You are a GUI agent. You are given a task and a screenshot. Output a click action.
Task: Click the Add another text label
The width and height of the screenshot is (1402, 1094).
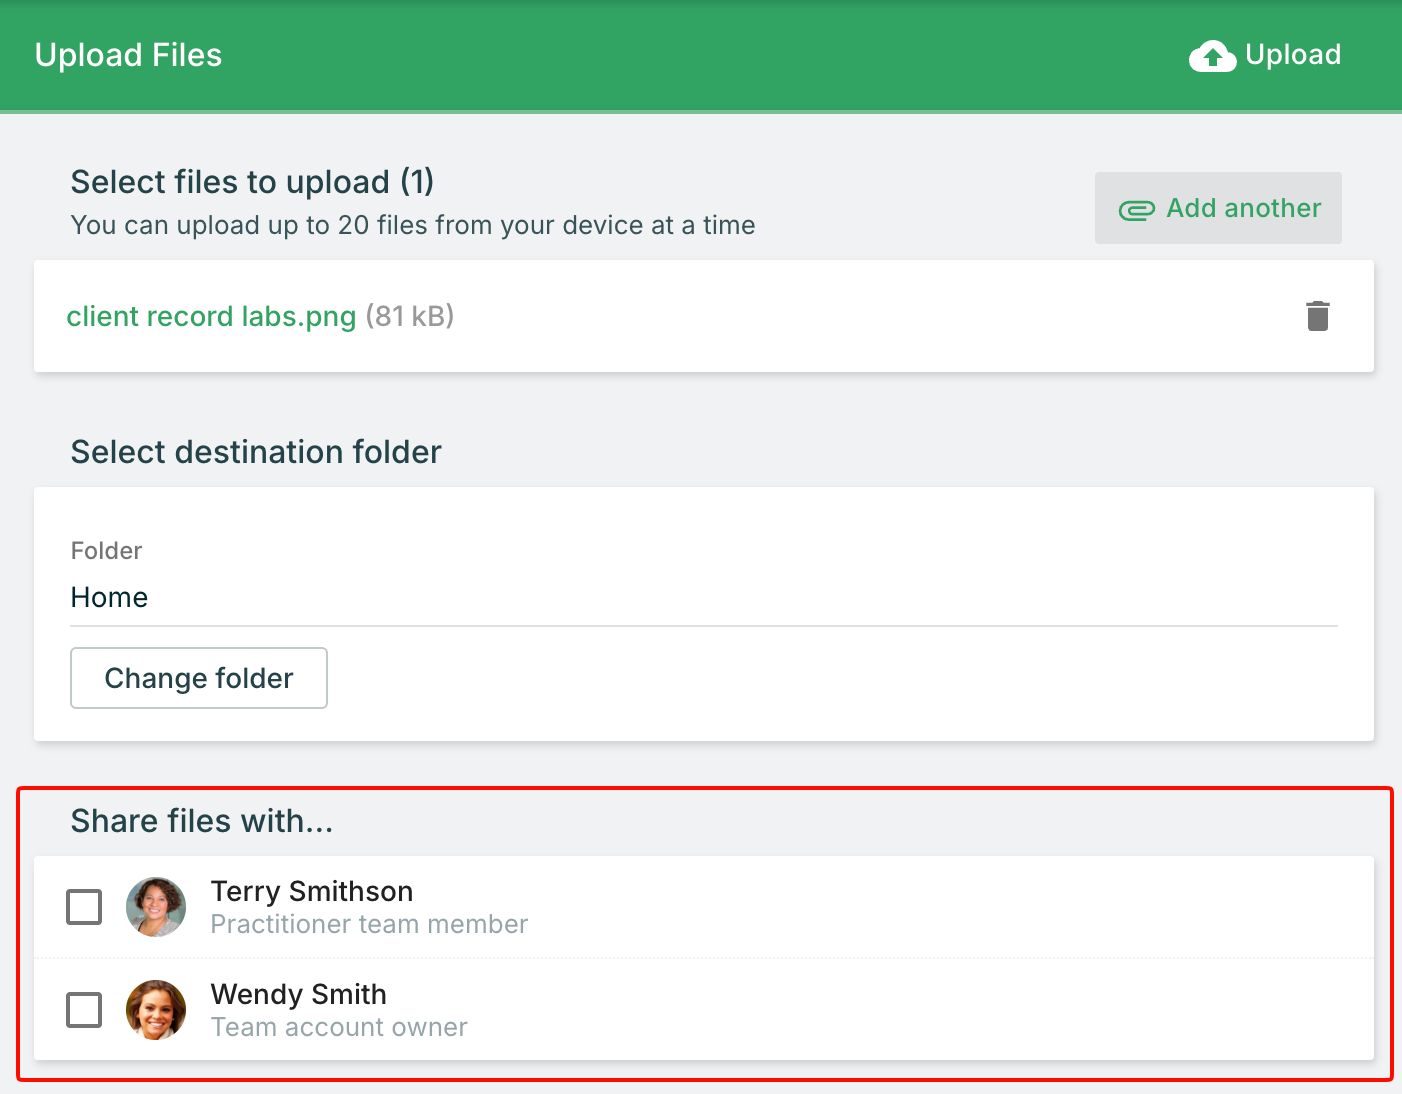pyautogui.click(x=1243, y=208)
